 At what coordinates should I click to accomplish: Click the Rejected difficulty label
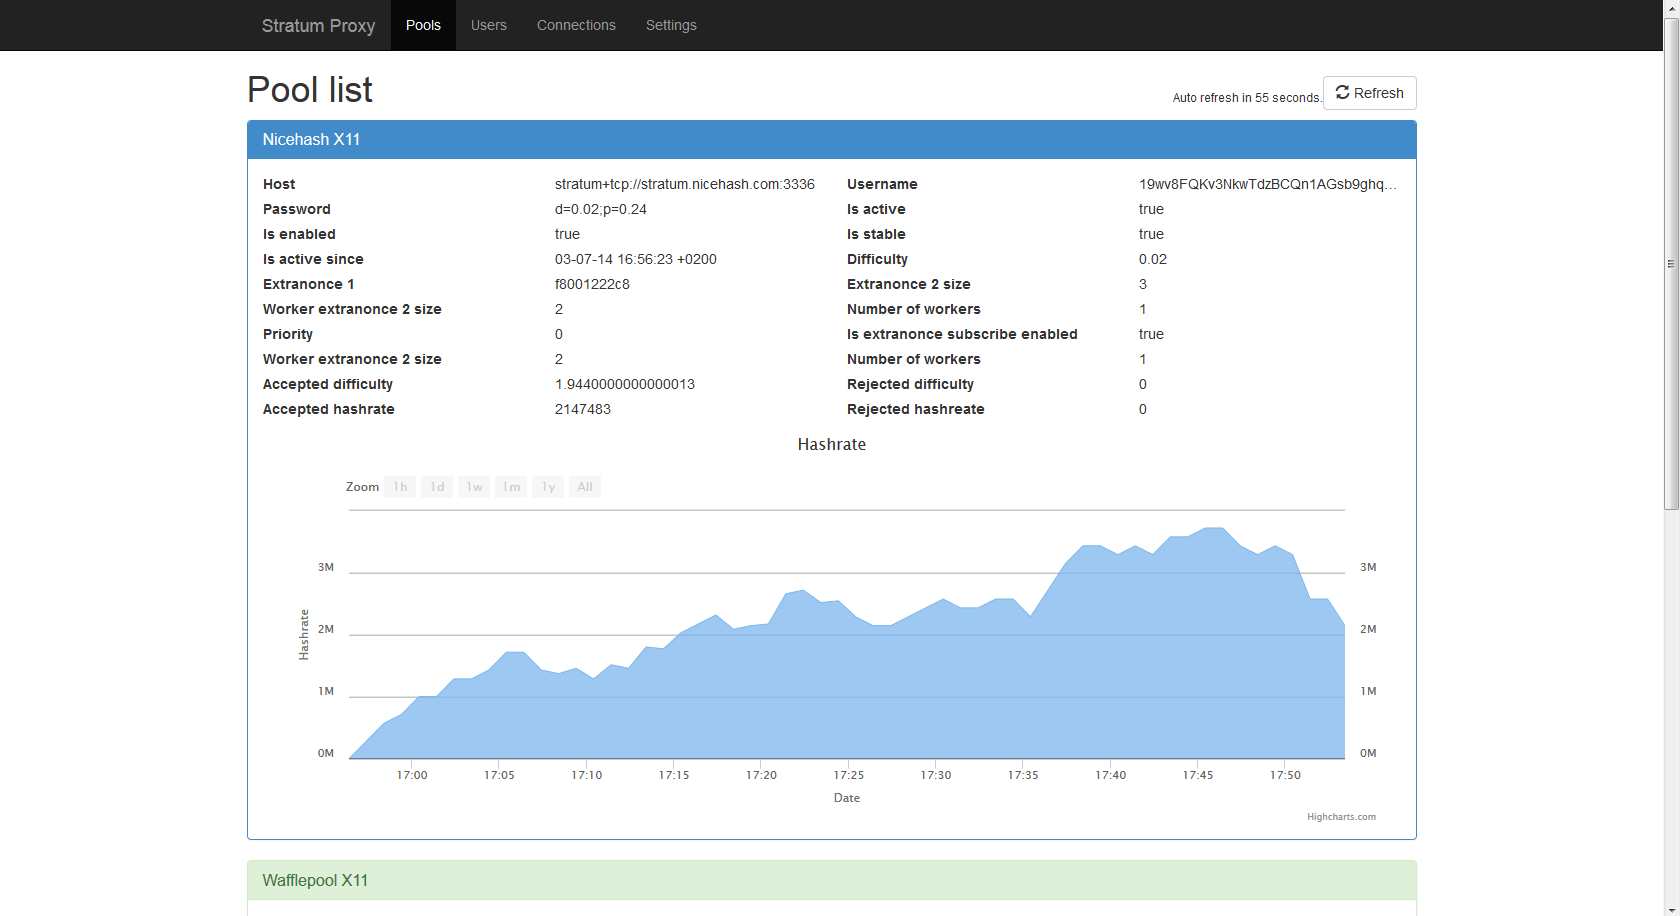pos(910,384)
